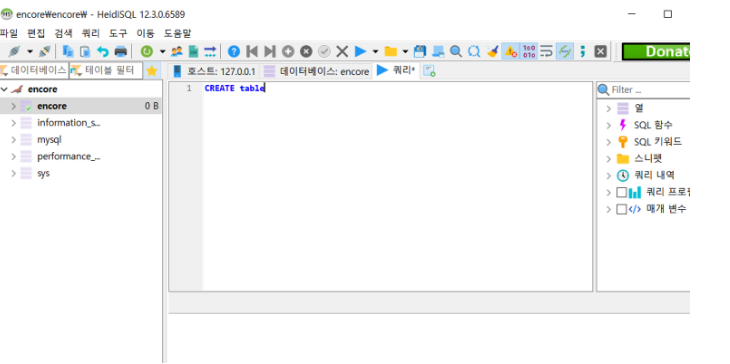Image resolution: width=730 pixels, height=364 pixels.
Task: Click the paste clipboard icon
Action: pyautogui.click(x=85, y=51)
